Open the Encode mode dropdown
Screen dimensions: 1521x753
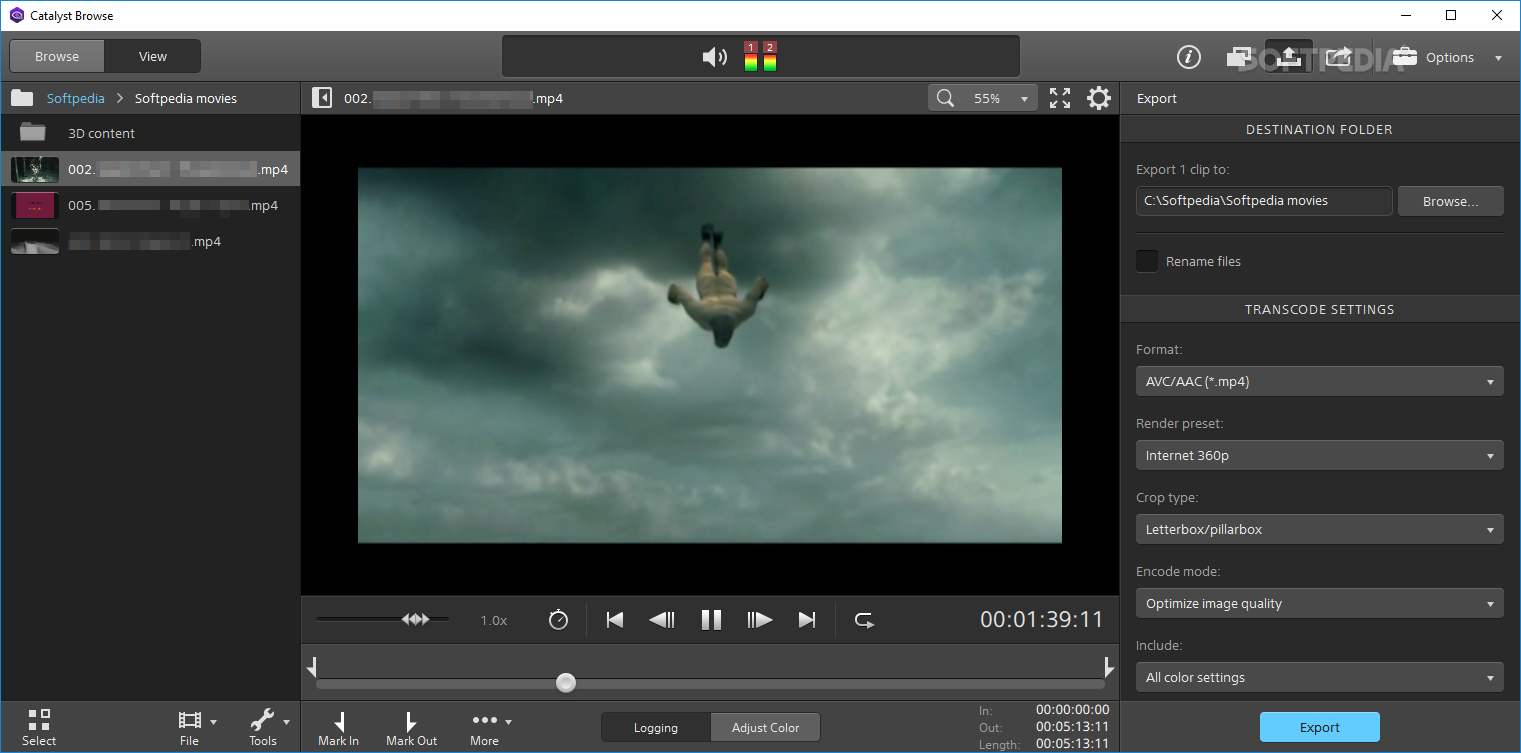pos(1319,603)
